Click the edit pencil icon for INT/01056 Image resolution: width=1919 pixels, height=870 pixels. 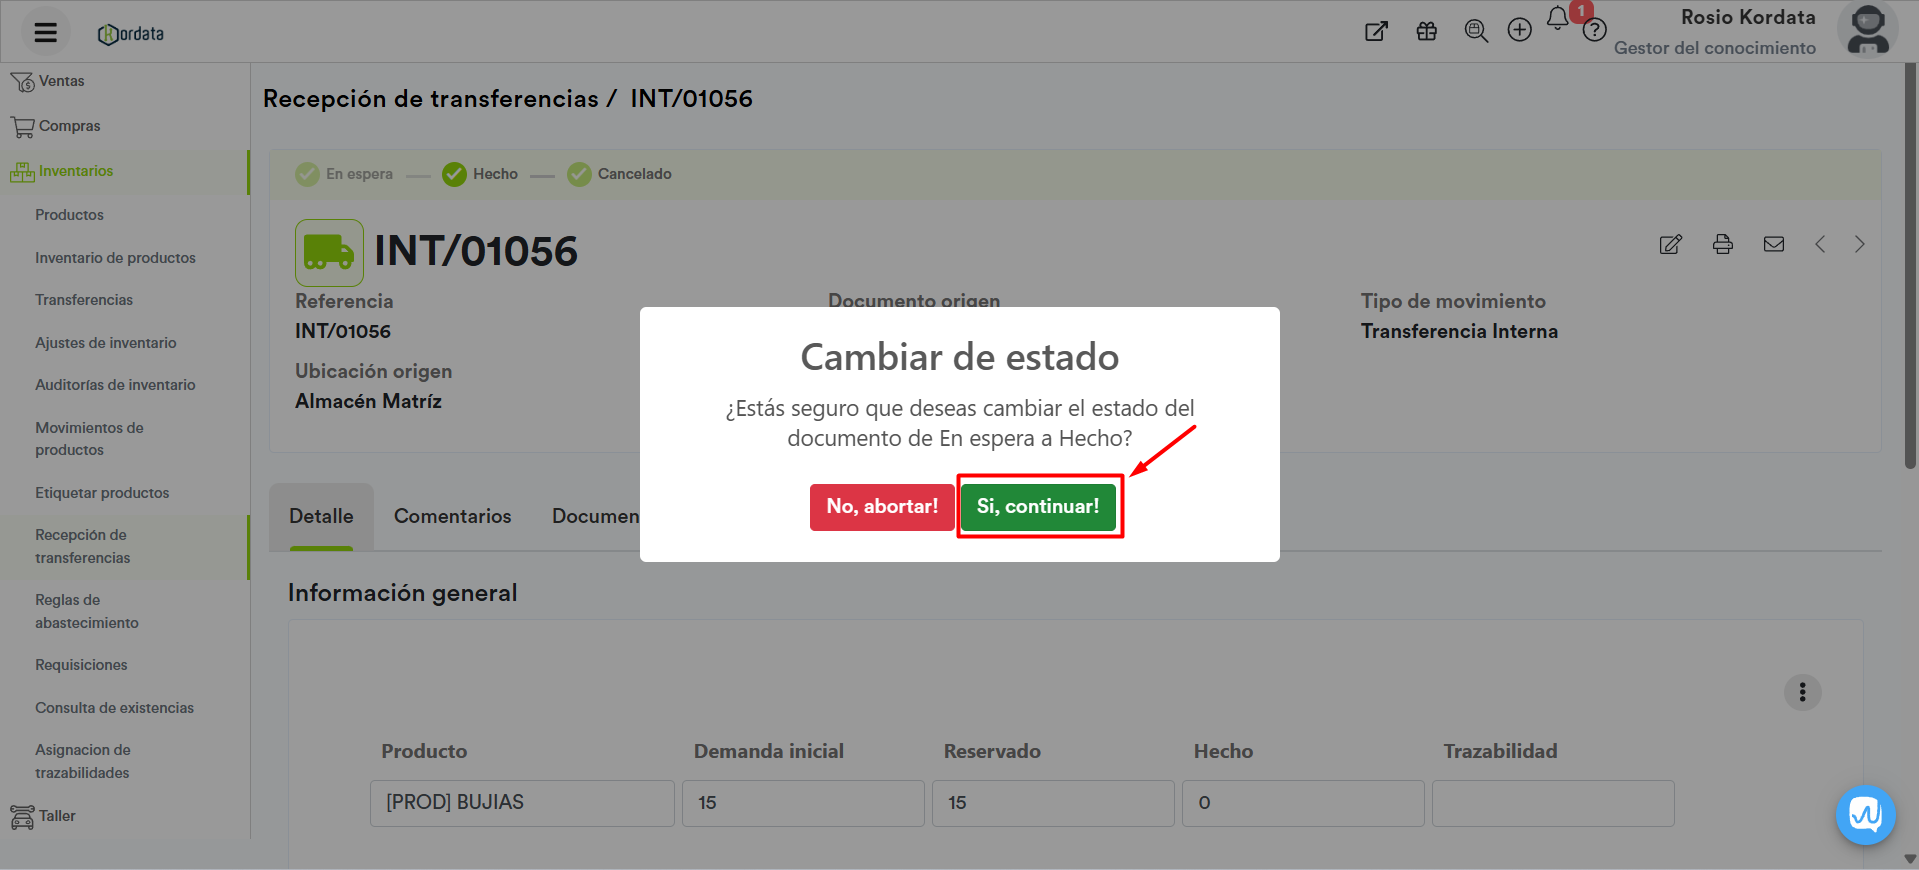(1670, 244)
